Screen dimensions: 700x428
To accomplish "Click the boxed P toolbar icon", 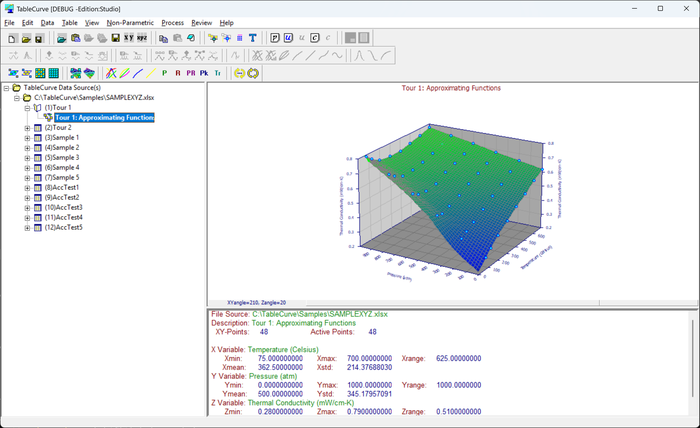I will [x=275, y=38].
